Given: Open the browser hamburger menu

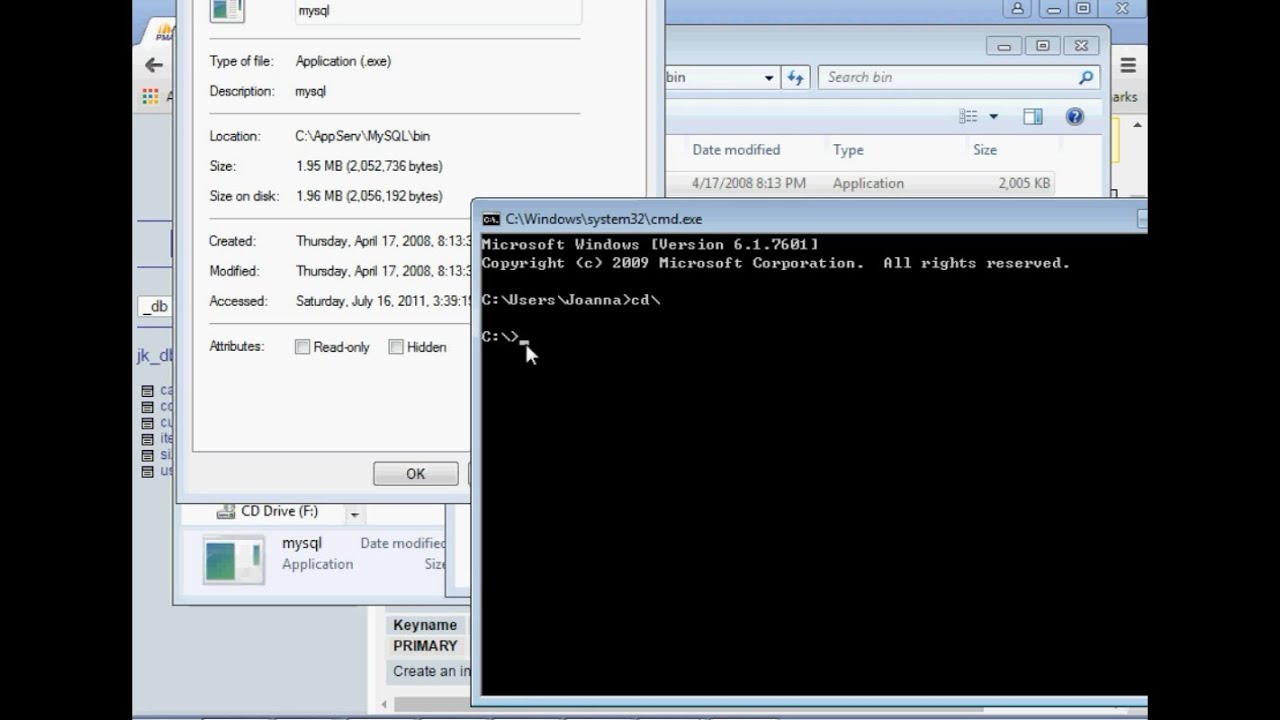Looking at the screenshot, I should click(x=1128, y=65).
